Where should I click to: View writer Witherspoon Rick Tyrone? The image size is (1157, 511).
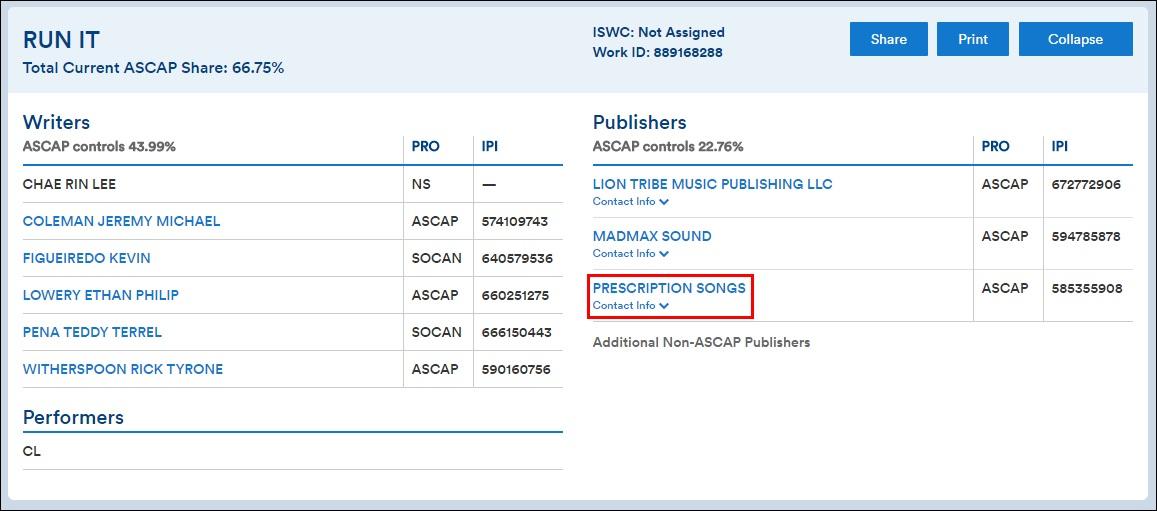coord(122,369)
